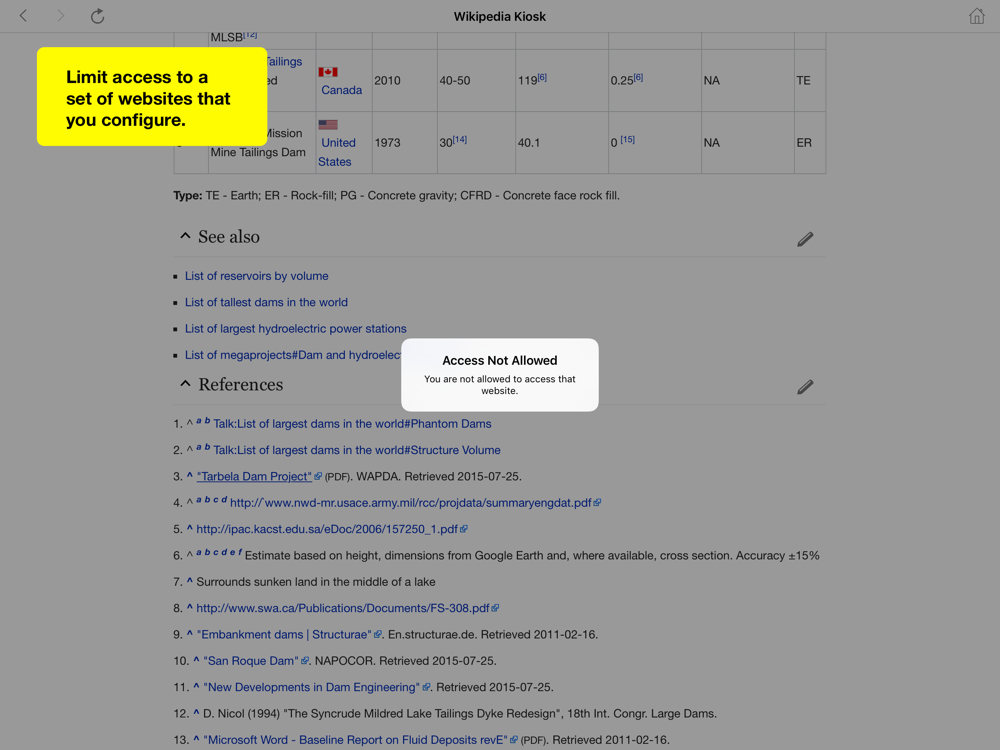Open the ipac.kacst.edu.sa PDF link
Image resolution: width=1000 pixels, height=750 pixels.
coord(327,529)
